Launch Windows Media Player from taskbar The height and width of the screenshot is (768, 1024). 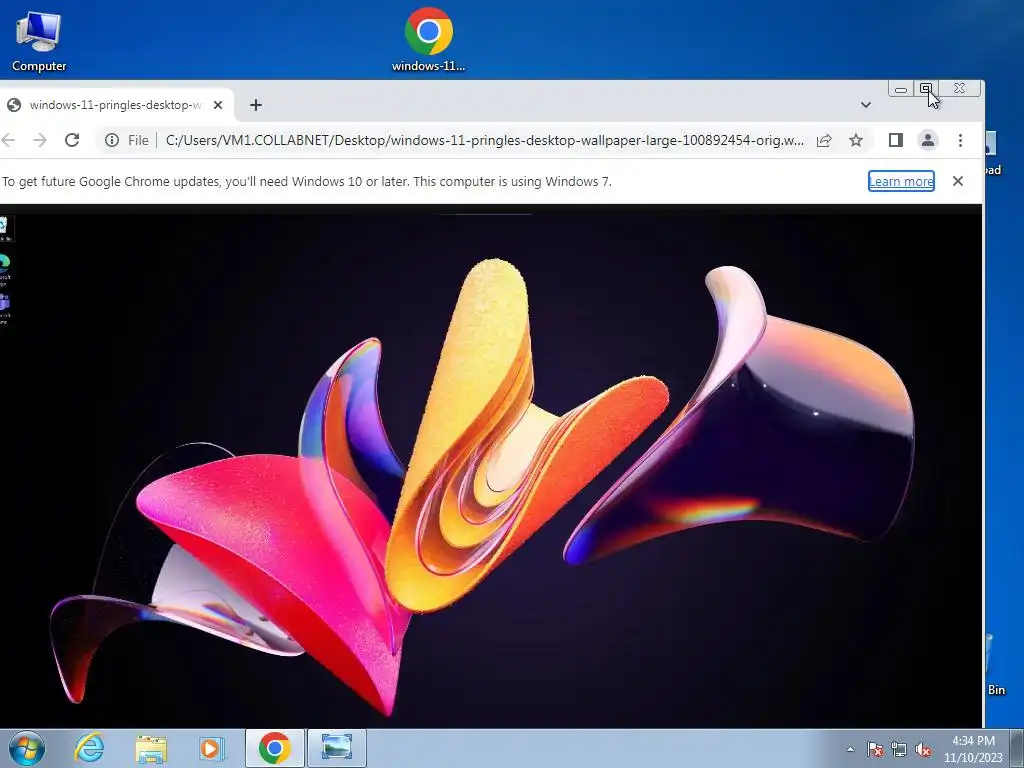tap(212, 748)
